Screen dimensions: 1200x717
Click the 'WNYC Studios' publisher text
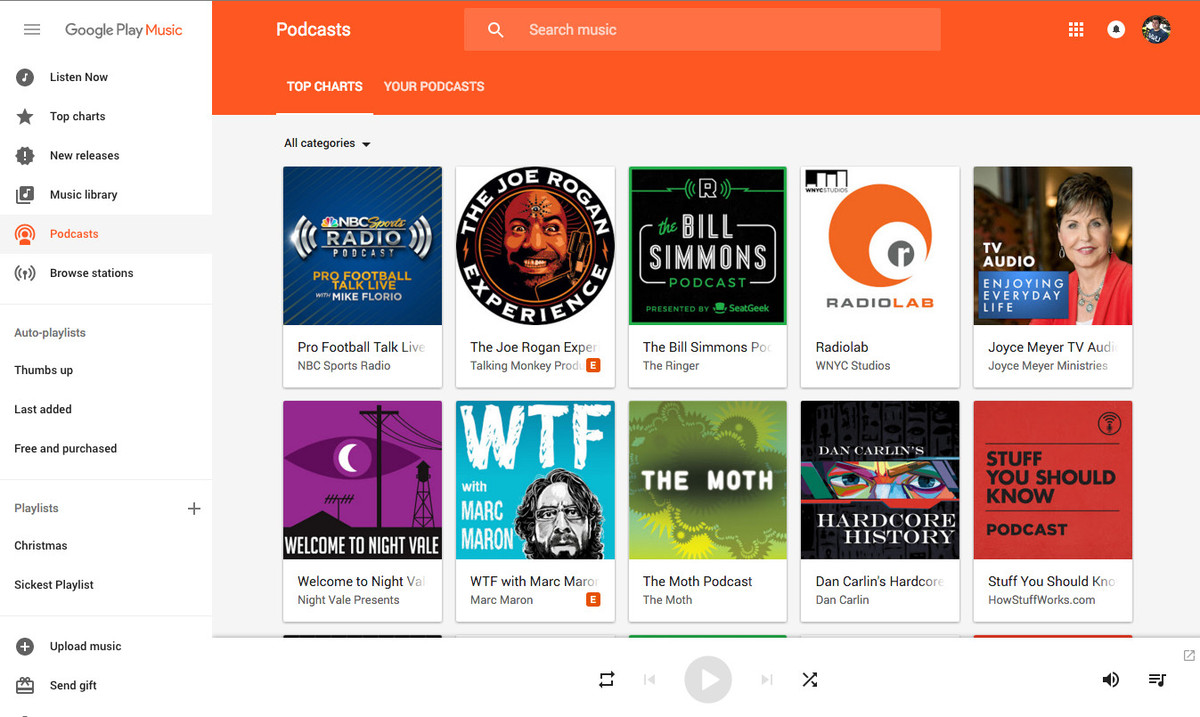tap(853, 366)
